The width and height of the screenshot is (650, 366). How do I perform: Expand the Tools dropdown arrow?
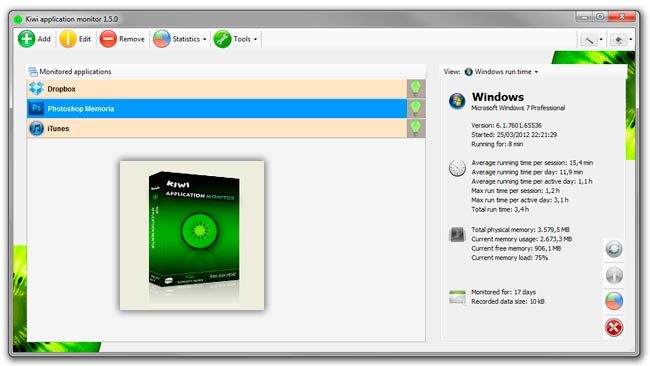pos(255,39)
